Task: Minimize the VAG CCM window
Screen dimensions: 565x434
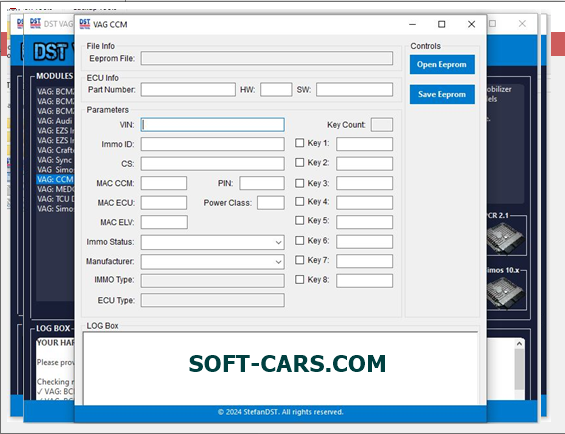Action: coord(413,24)
